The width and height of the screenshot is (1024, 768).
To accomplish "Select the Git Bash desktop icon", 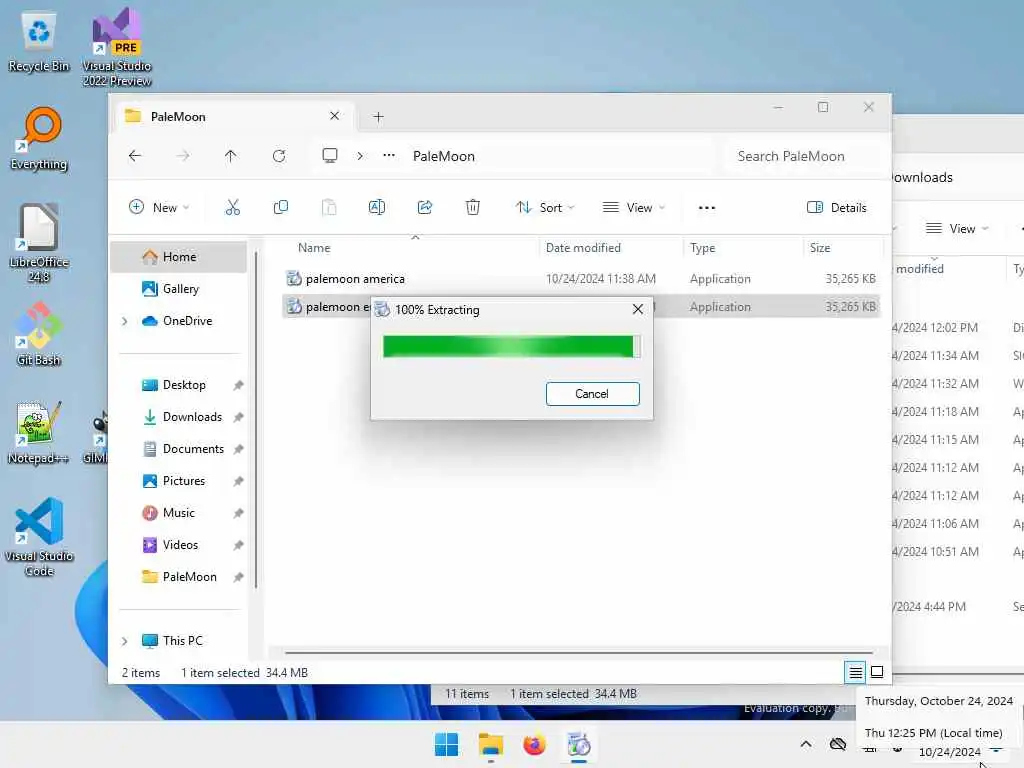I will 39,334.
